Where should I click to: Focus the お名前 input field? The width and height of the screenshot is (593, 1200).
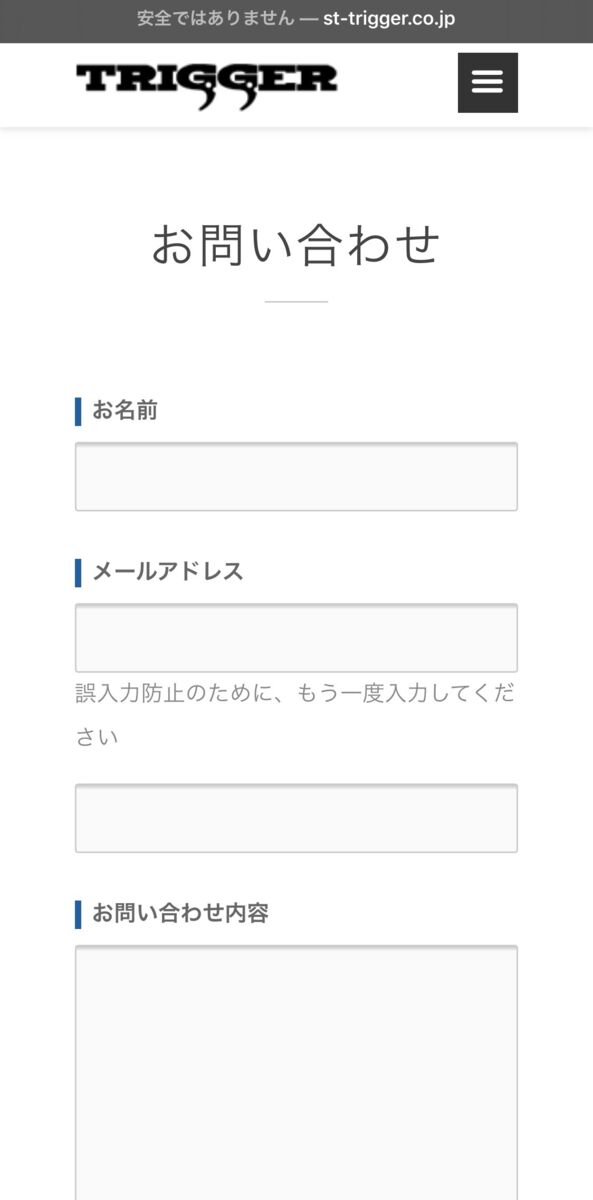pos(296,477)
